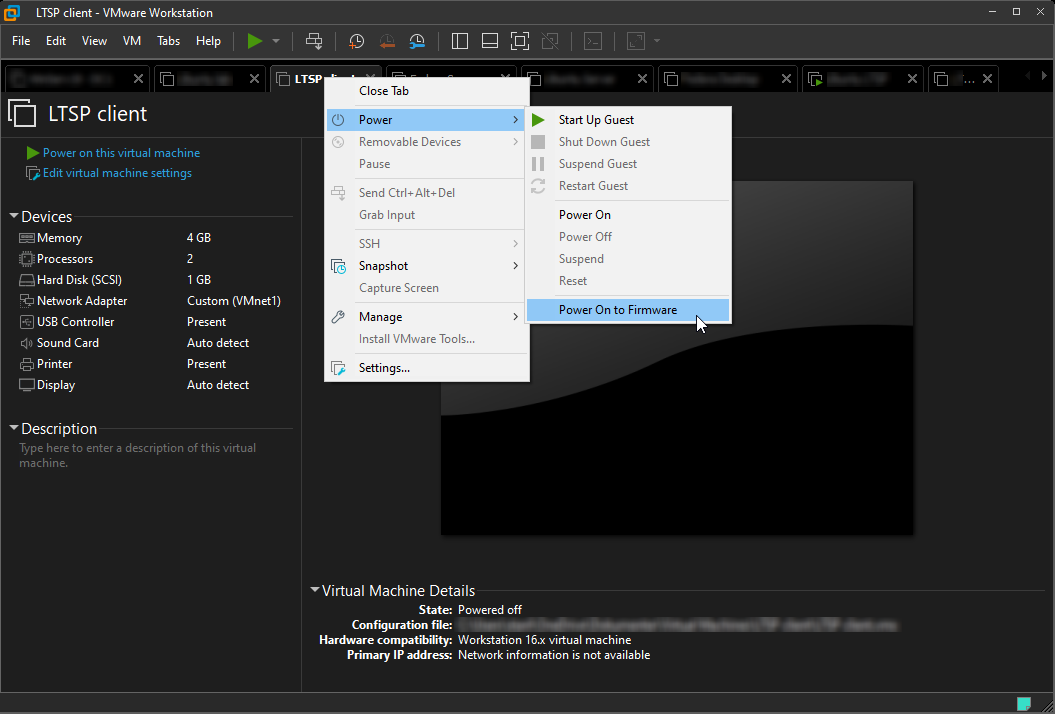Screen dimensions: 1055x714
Task: Open the power options dropdown arrow in the toolbar
Action: pos(276,41)
